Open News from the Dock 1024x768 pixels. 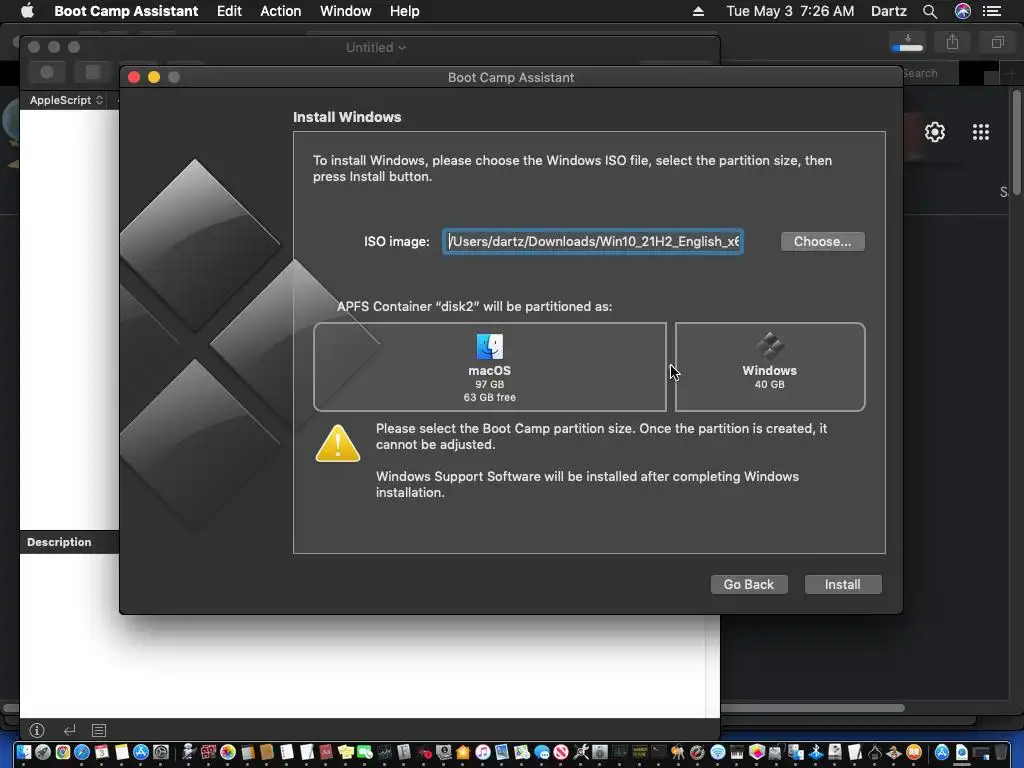coord(561,752)
